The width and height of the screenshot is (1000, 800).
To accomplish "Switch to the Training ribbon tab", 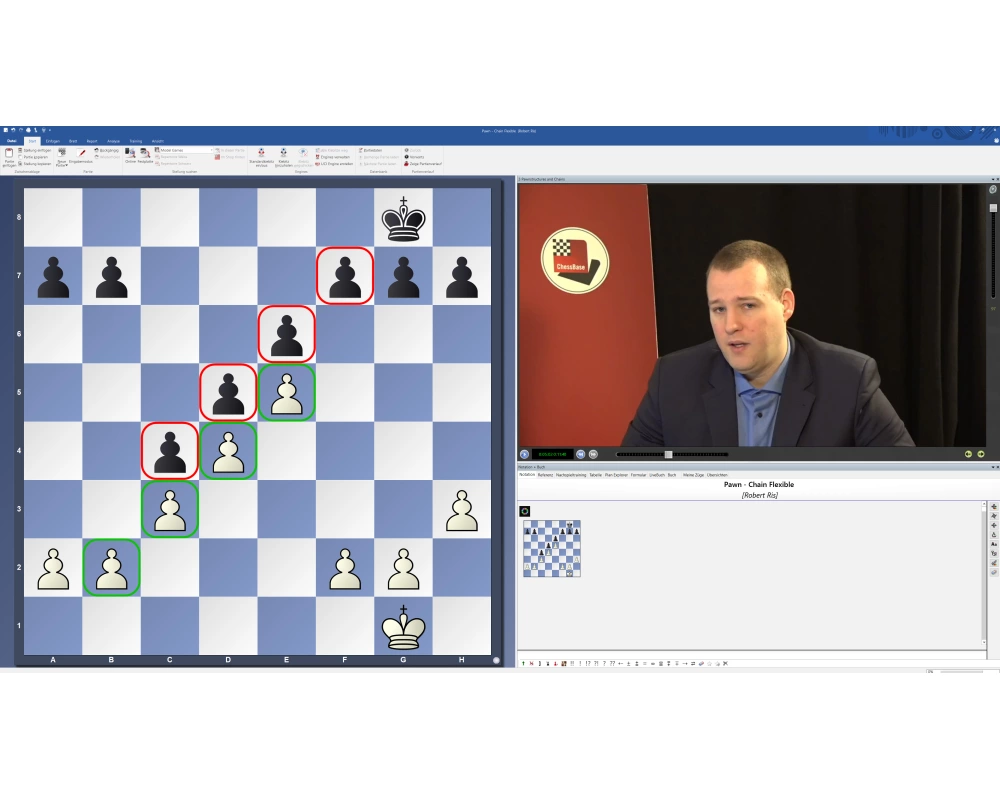I will (135, 141).
